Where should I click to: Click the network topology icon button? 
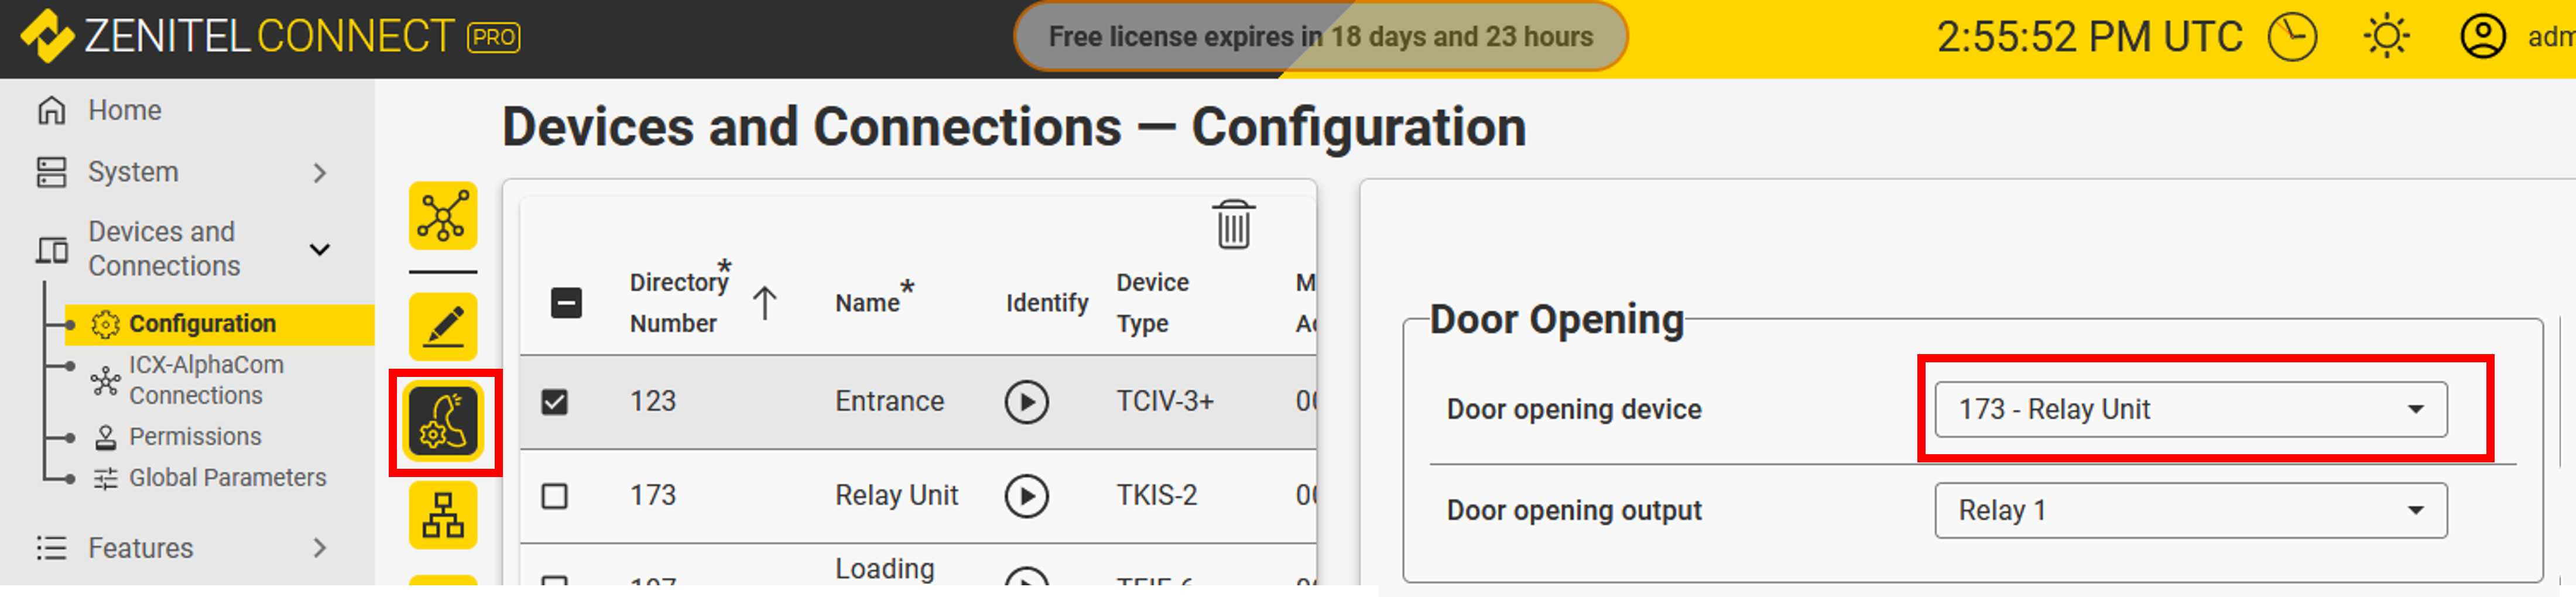click(x=442, y=216)
